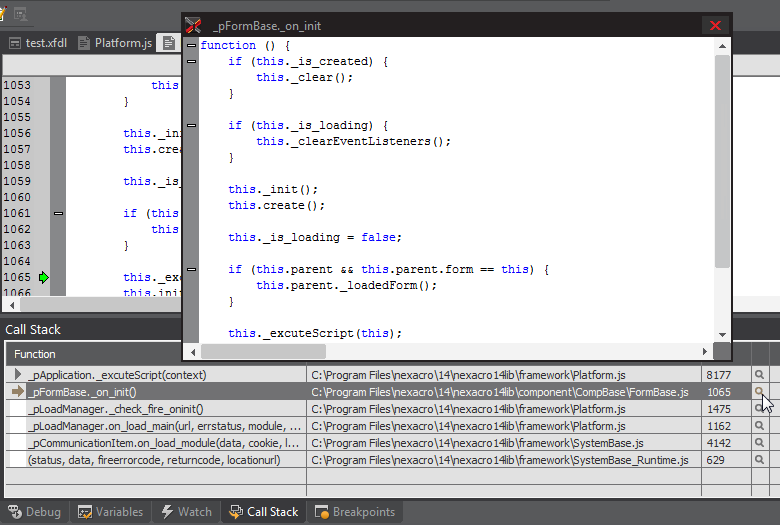This screenshot has height=525, width=780.
Task: Switch to the Platform.js editor tab
Action: [x=115, y=43]
